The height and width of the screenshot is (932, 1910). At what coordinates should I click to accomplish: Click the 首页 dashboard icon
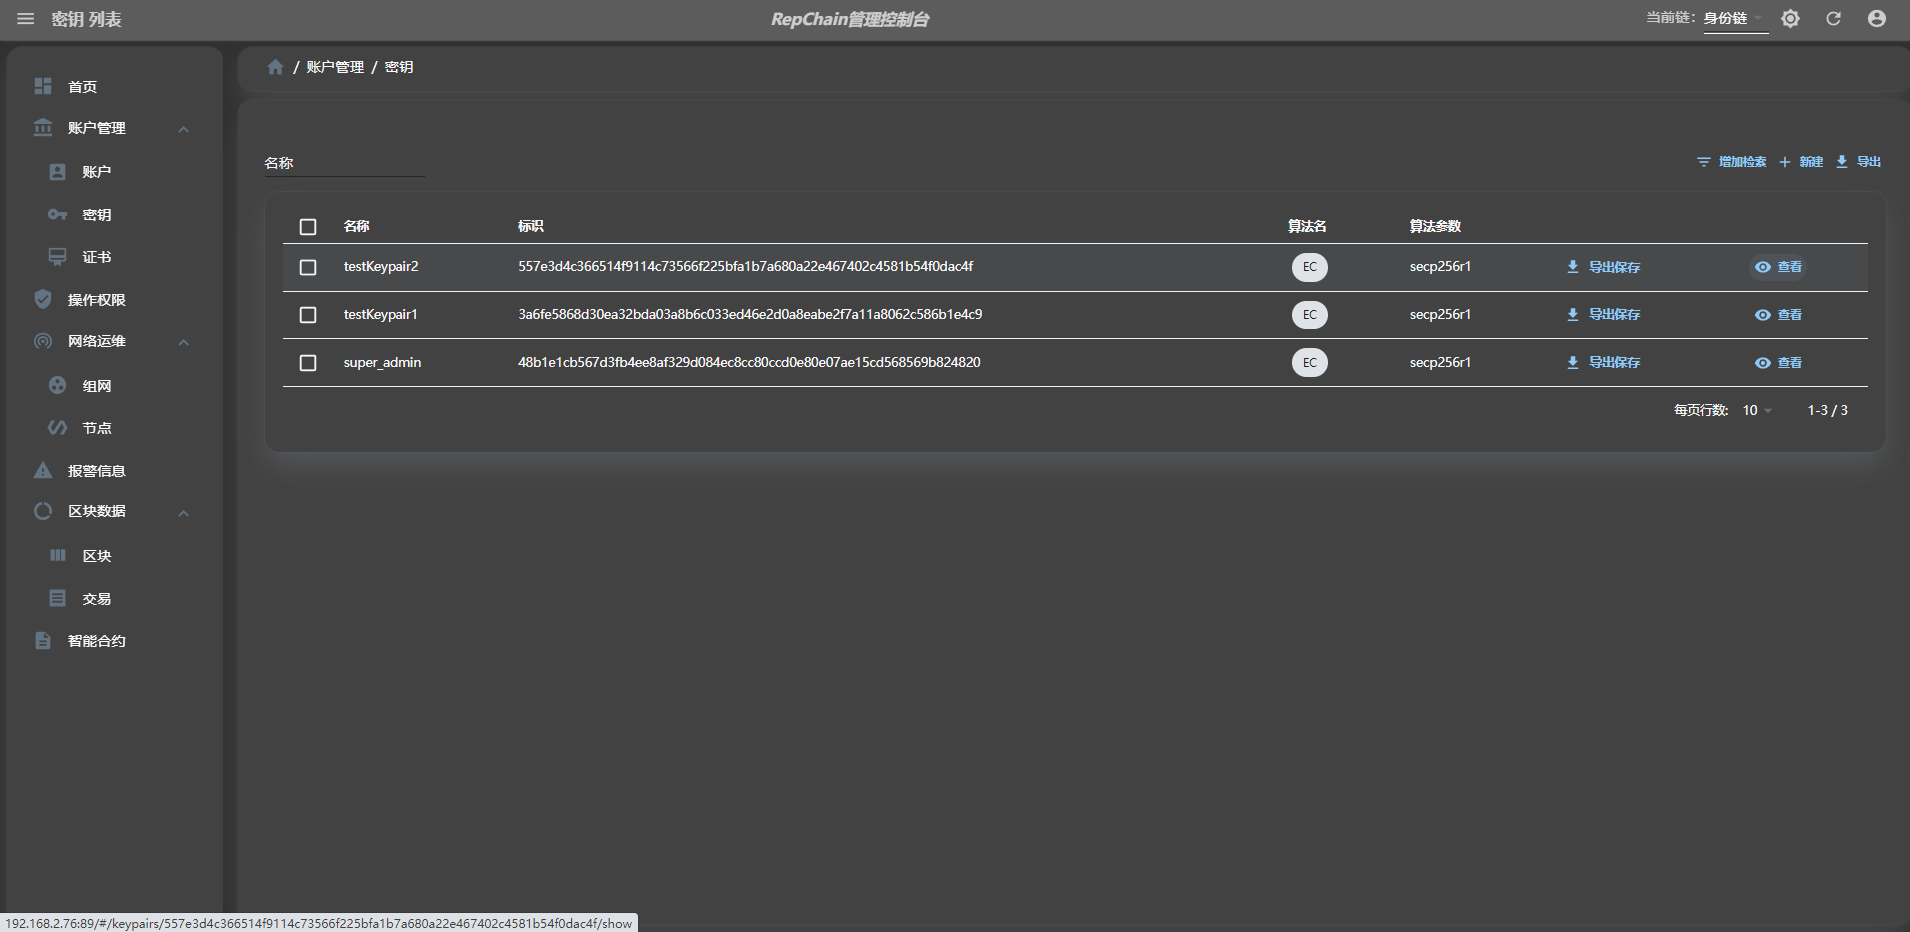[x=43, y=86]
